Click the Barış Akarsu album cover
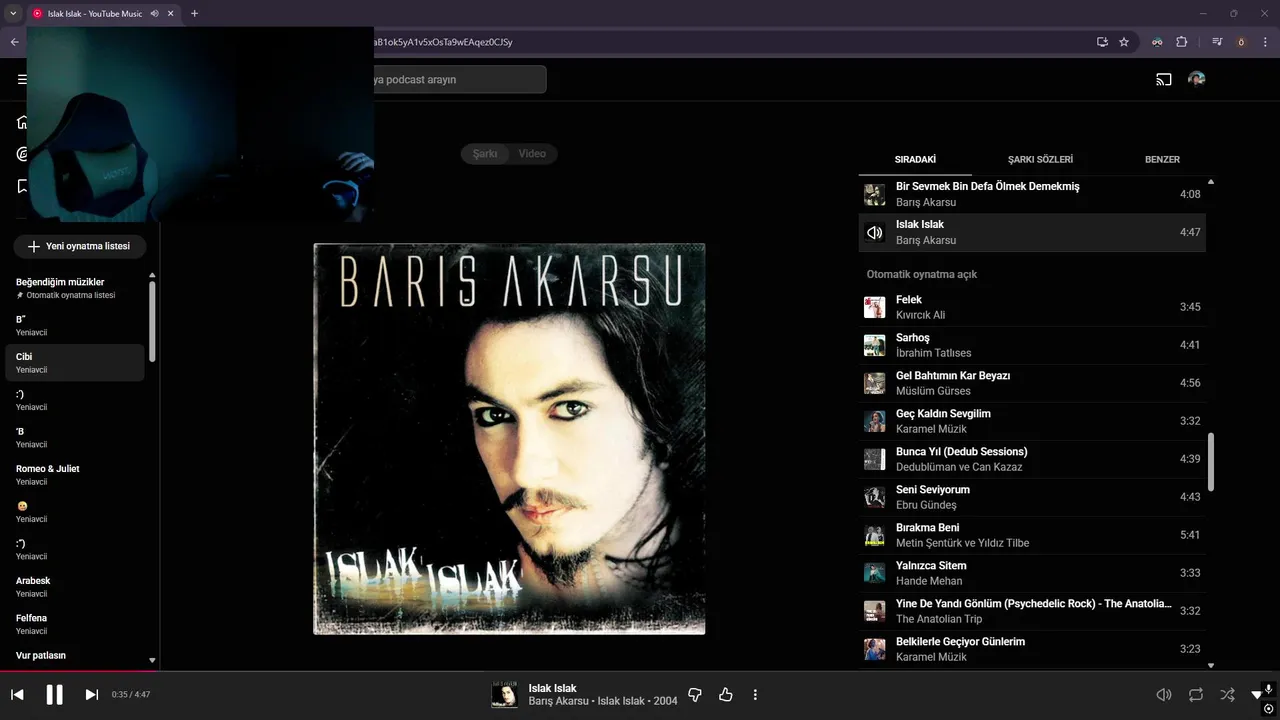1280x720 pixels. click(509, 439)
